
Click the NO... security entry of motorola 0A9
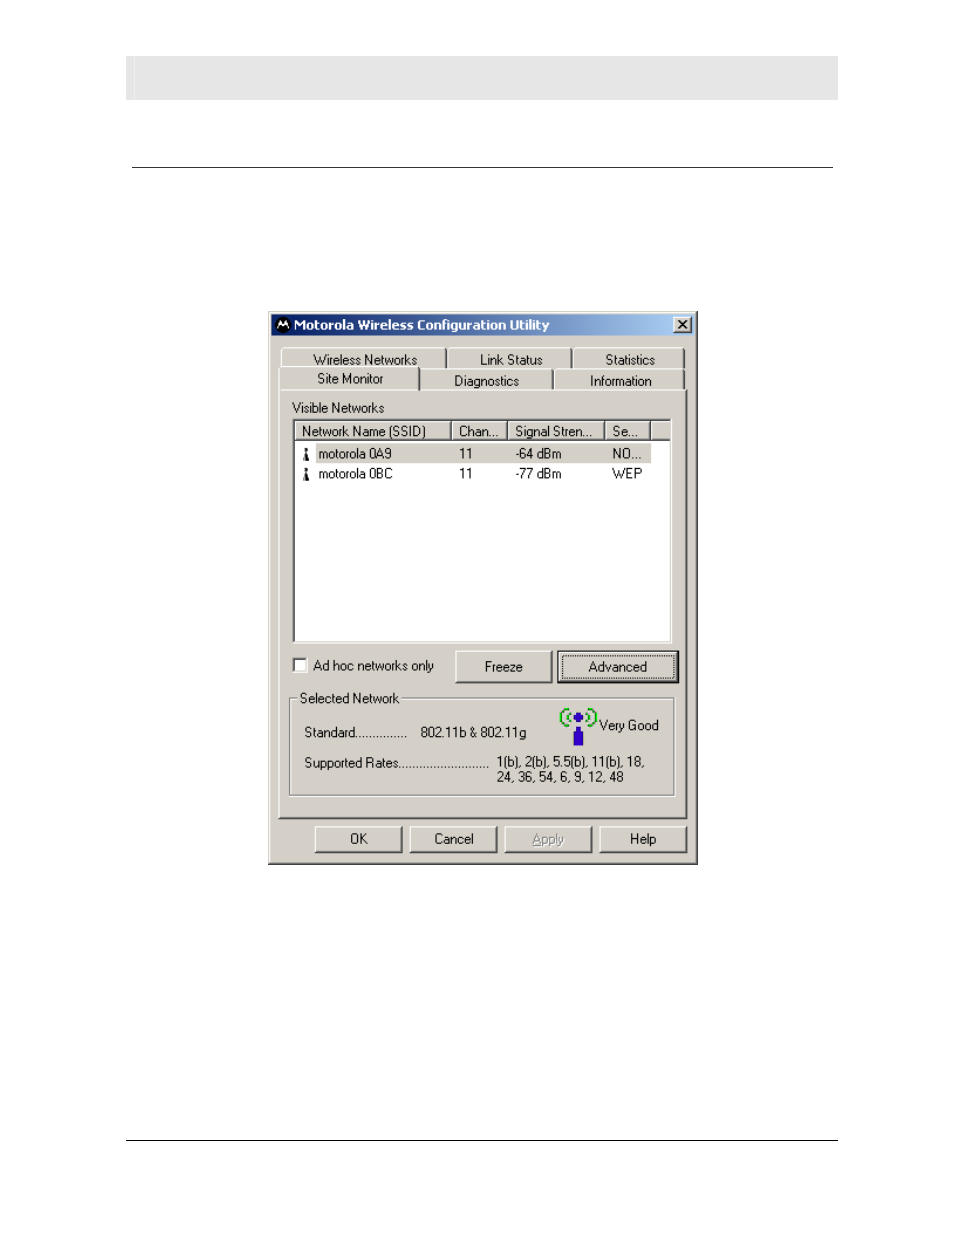coord(627,454)
